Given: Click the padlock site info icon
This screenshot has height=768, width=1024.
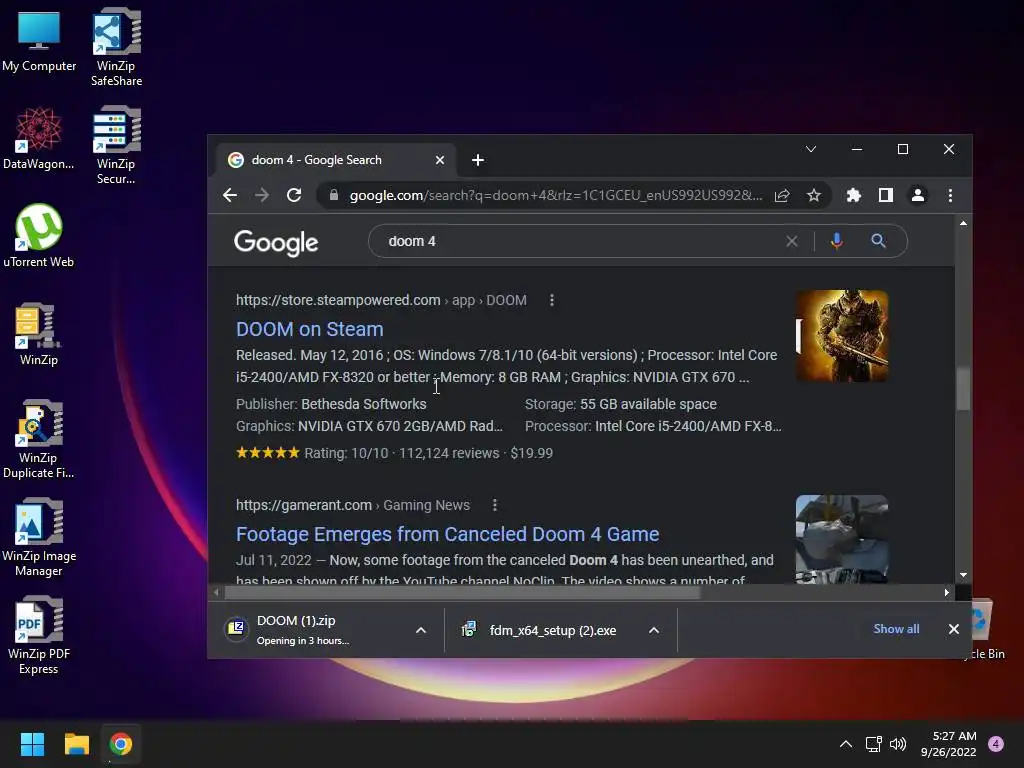Looking at the screenshot, I should tap(334, 195).
